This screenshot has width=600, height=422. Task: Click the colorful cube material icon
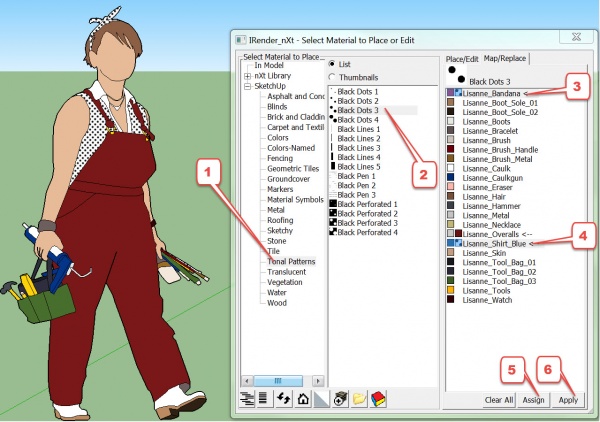378,400
